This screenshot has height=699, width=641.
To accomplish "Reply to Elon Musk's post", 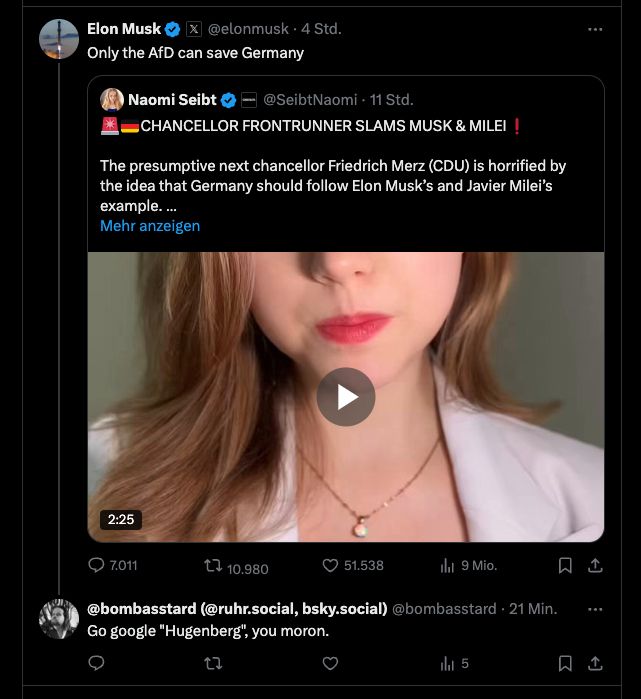I will 97,565.
